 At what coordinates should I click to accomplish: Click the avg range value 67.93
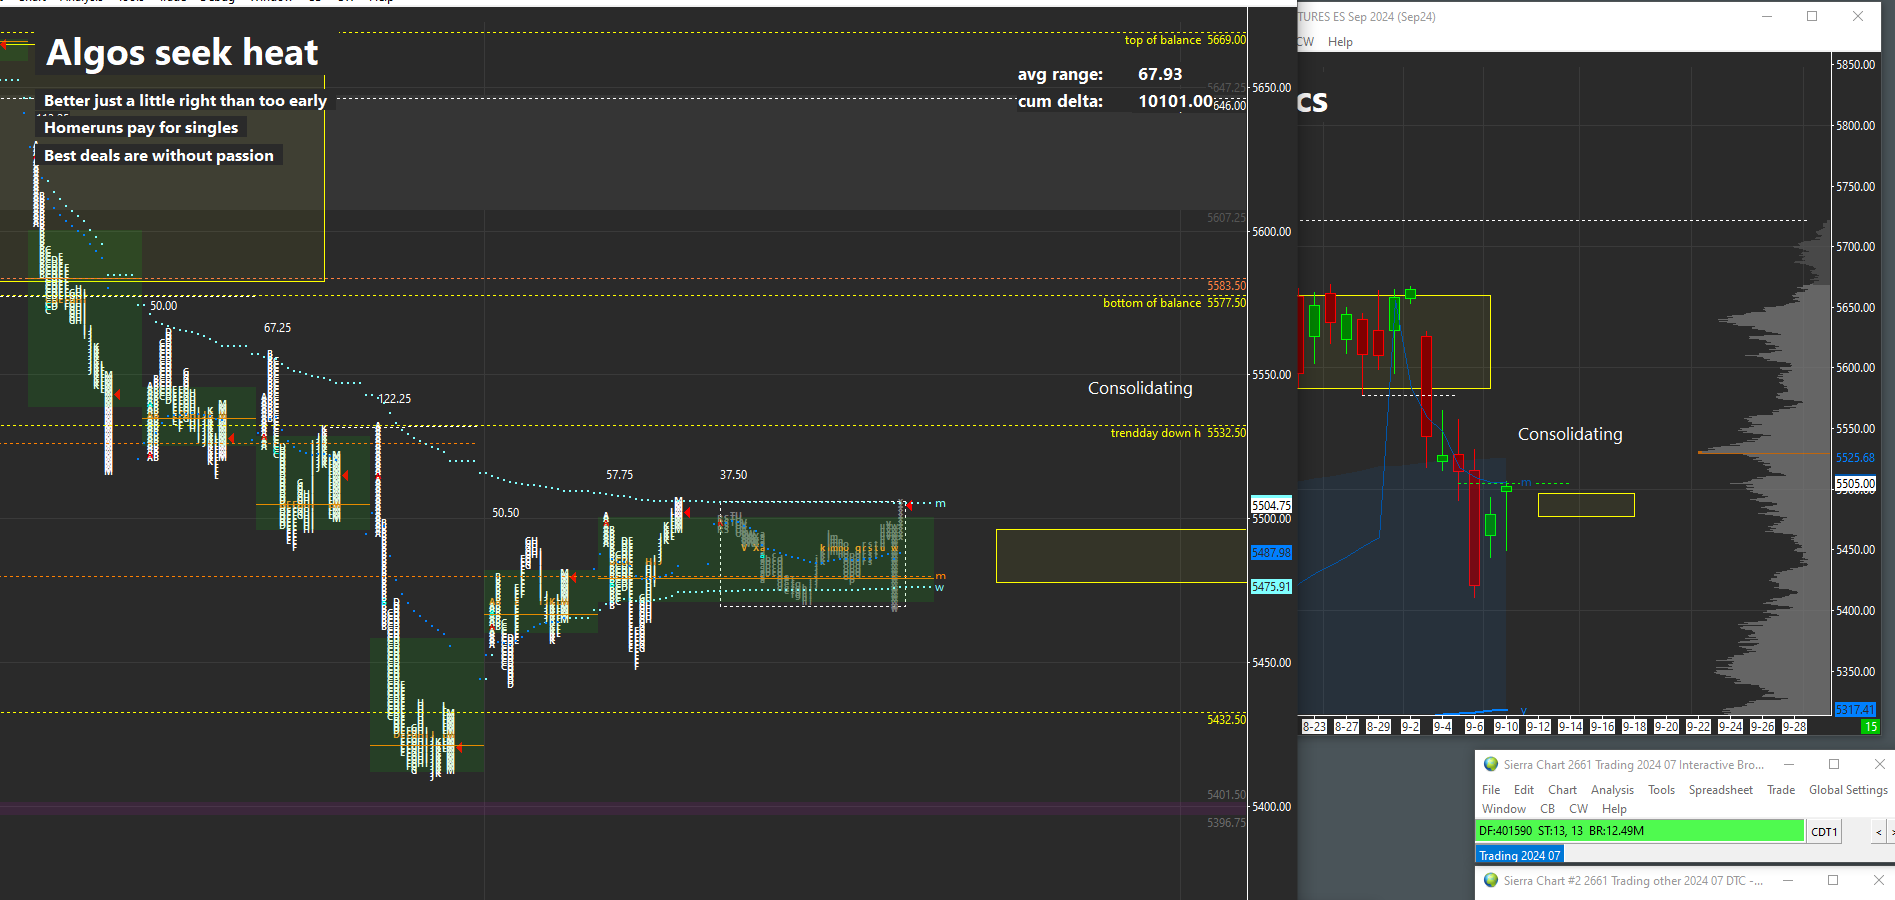(1160, 74)
